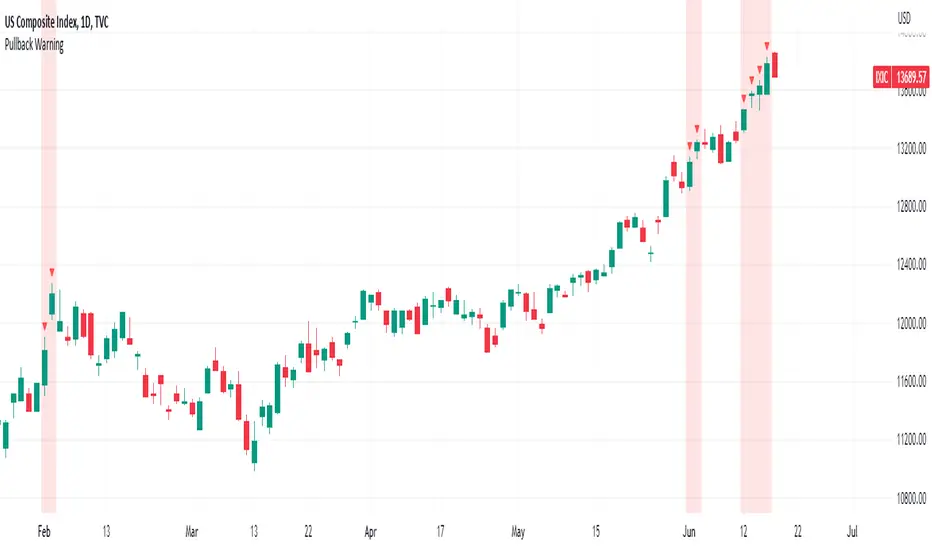Click the 12000.00 price axis label
Image resolution: width=932 pixels, height=550 pixels.
click(x=908, y=323)
